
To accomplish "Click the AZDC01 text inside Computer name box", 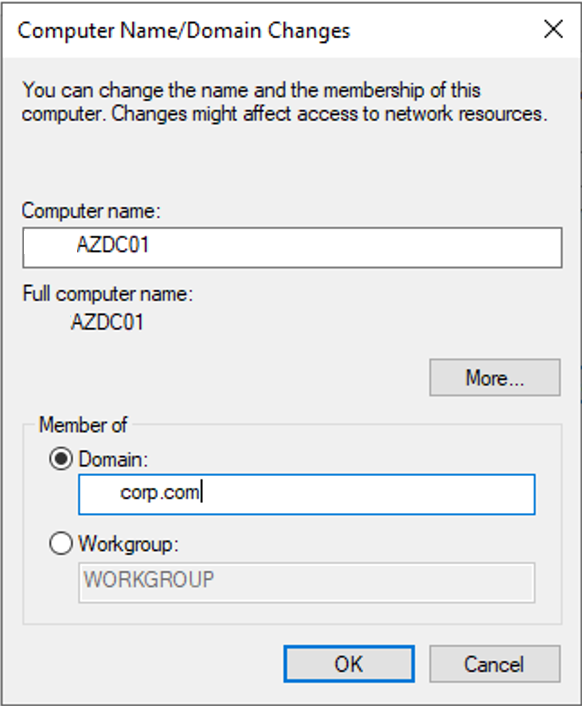I will pyautogui.click(x=113, y=245).
